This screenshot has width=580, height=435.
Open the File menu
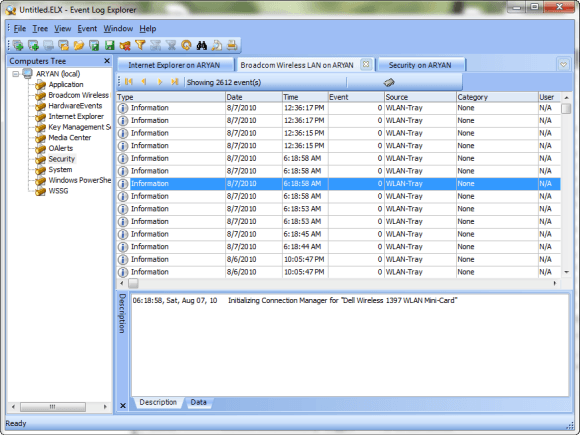click(x=20, y=28)
